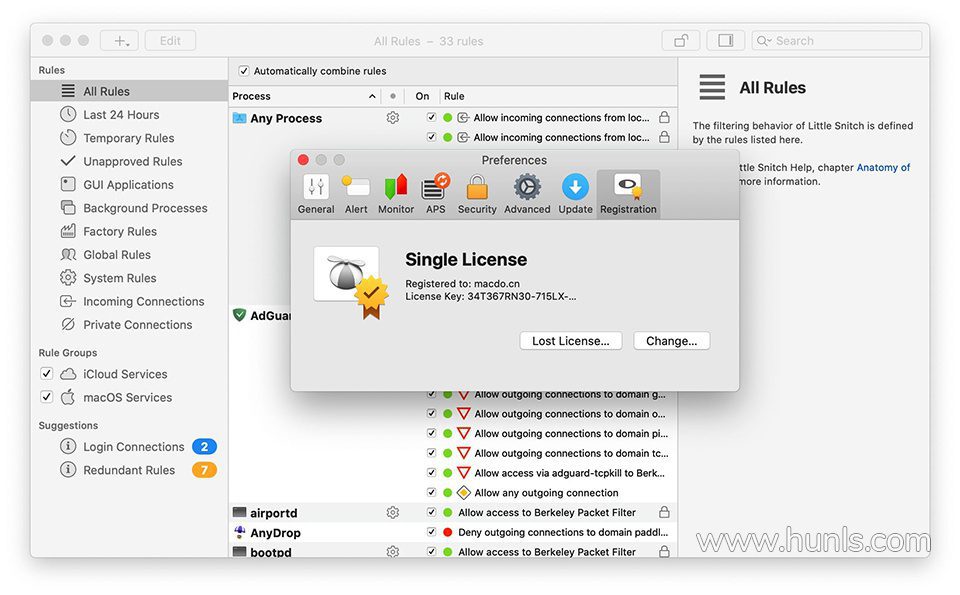960x595 pixels.
Task: Toggle Automatically combine rules checkbox
Action: coord(244,71)
